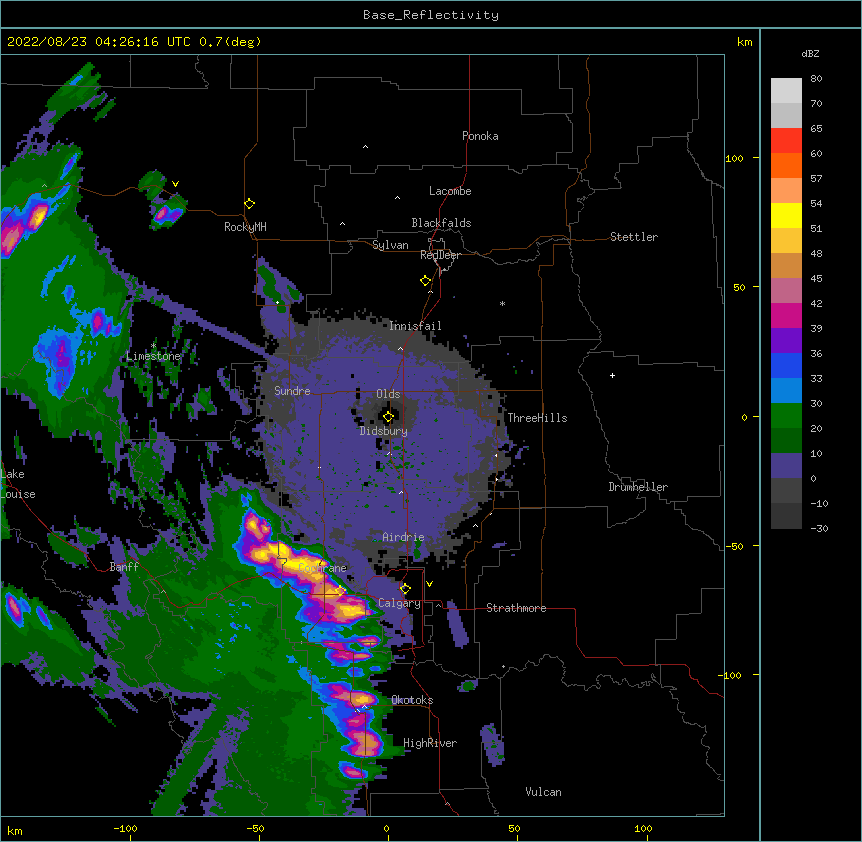
Task: Pick the salmon 54-57 dBZ legend swatch
Action: click(786, 190)
